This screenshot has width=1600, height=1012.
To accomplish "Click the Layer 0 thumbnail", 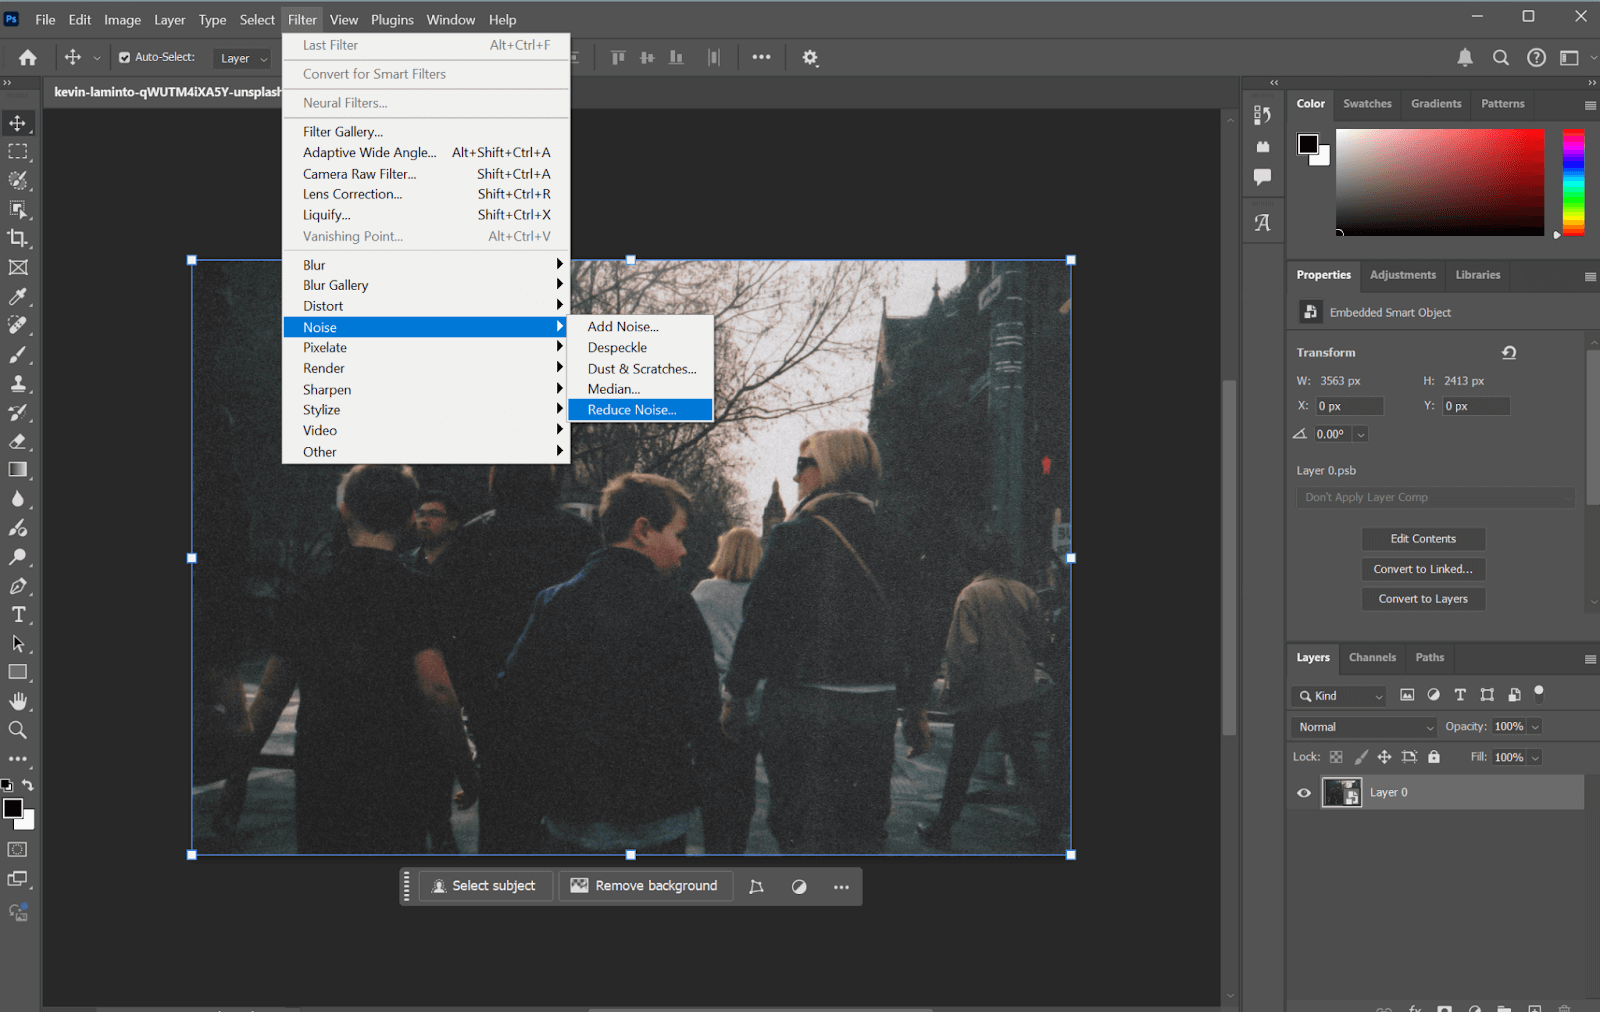I will (x=1341, y=792).
